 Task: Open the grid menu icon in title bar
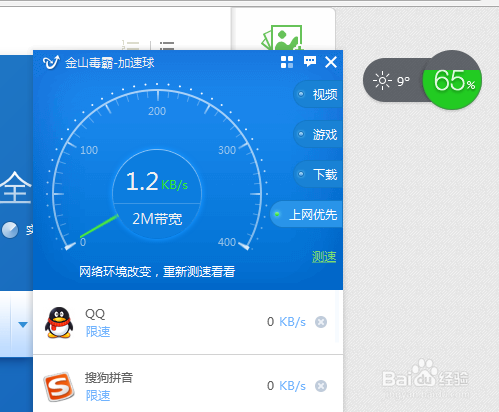click(x=287, y=62)
